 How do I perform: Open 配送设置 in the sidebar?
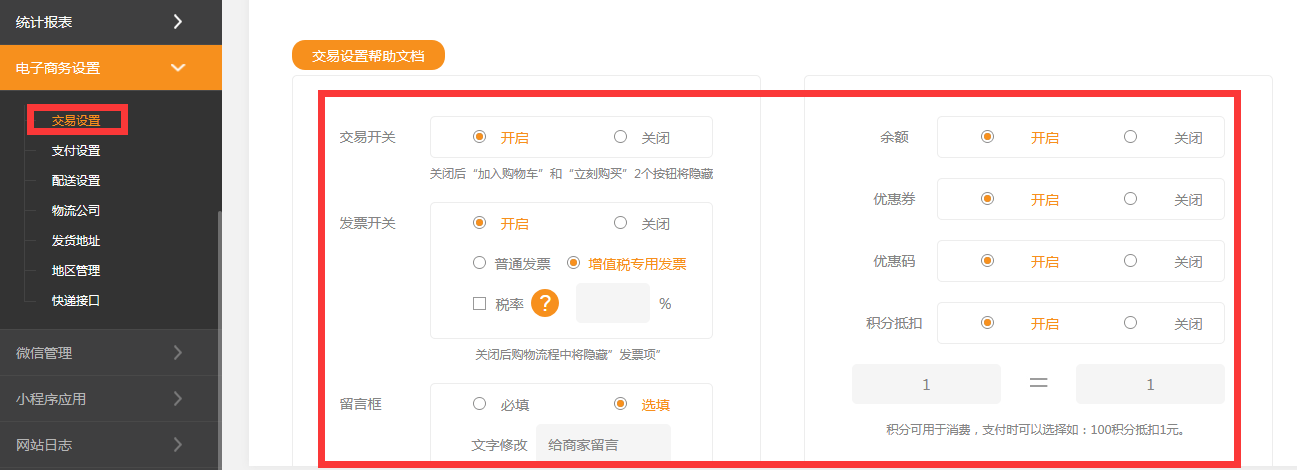click(76, 181)
